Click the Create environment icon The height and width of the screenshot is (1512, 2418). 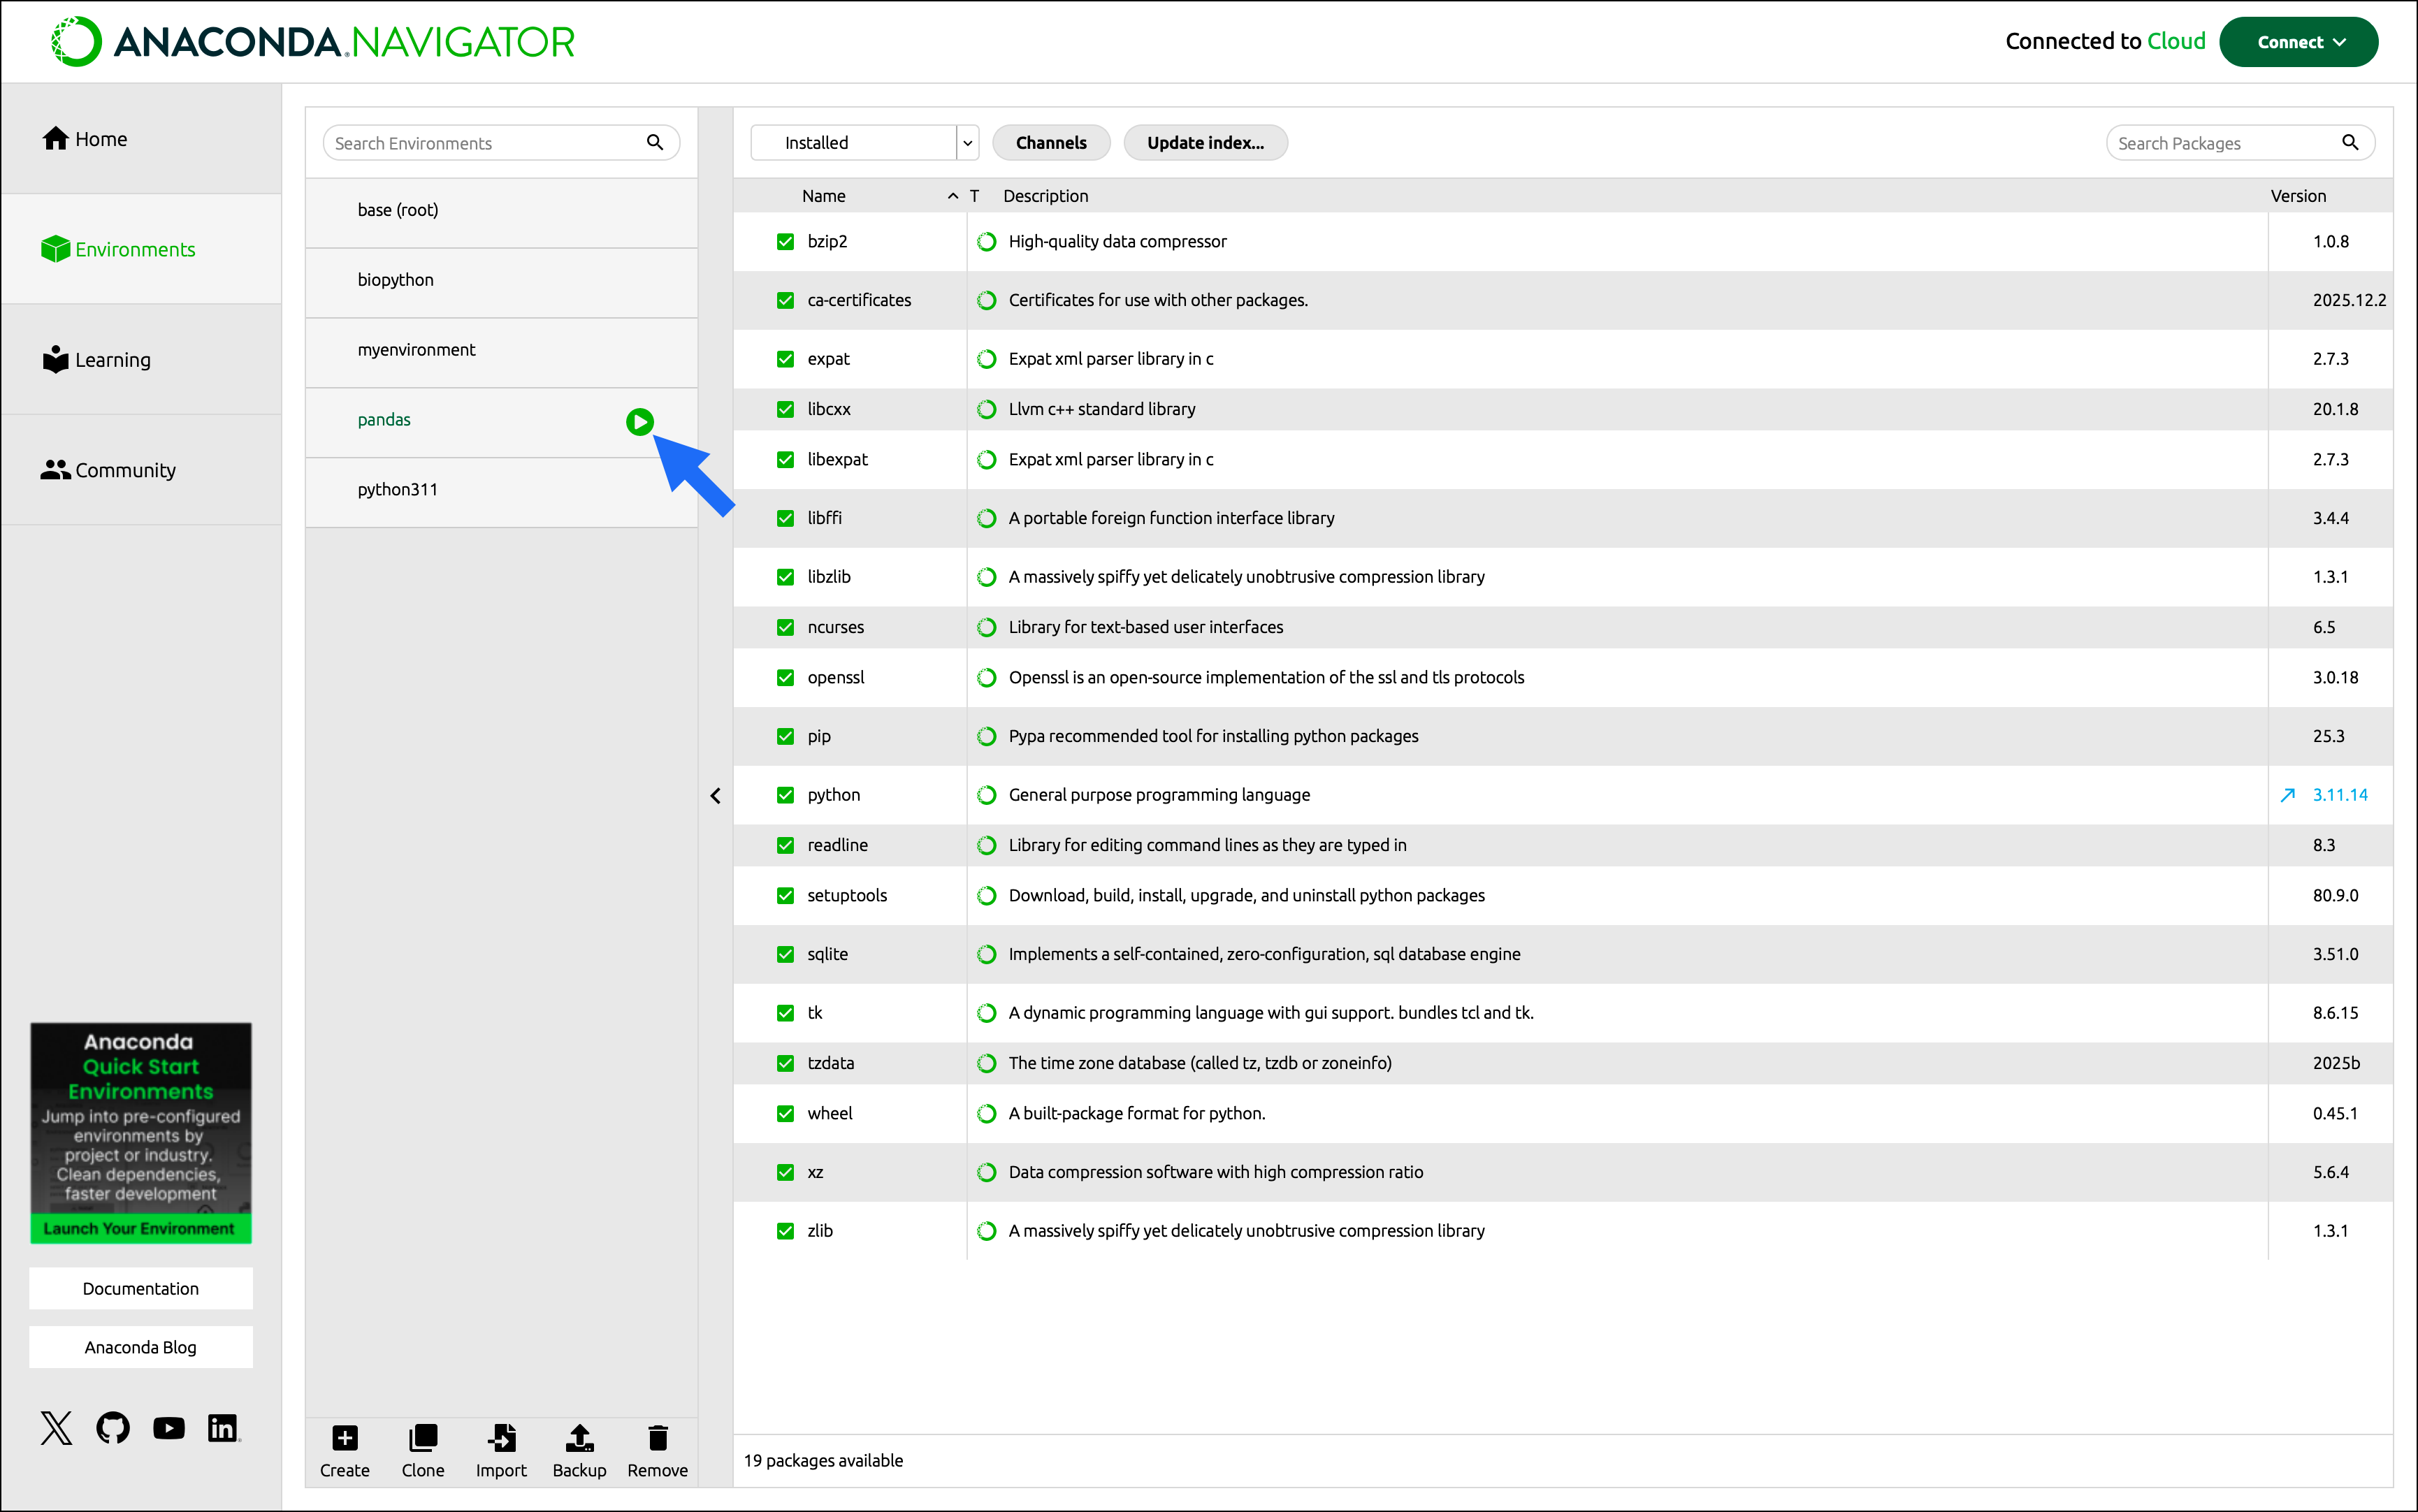click(344, 1438)
